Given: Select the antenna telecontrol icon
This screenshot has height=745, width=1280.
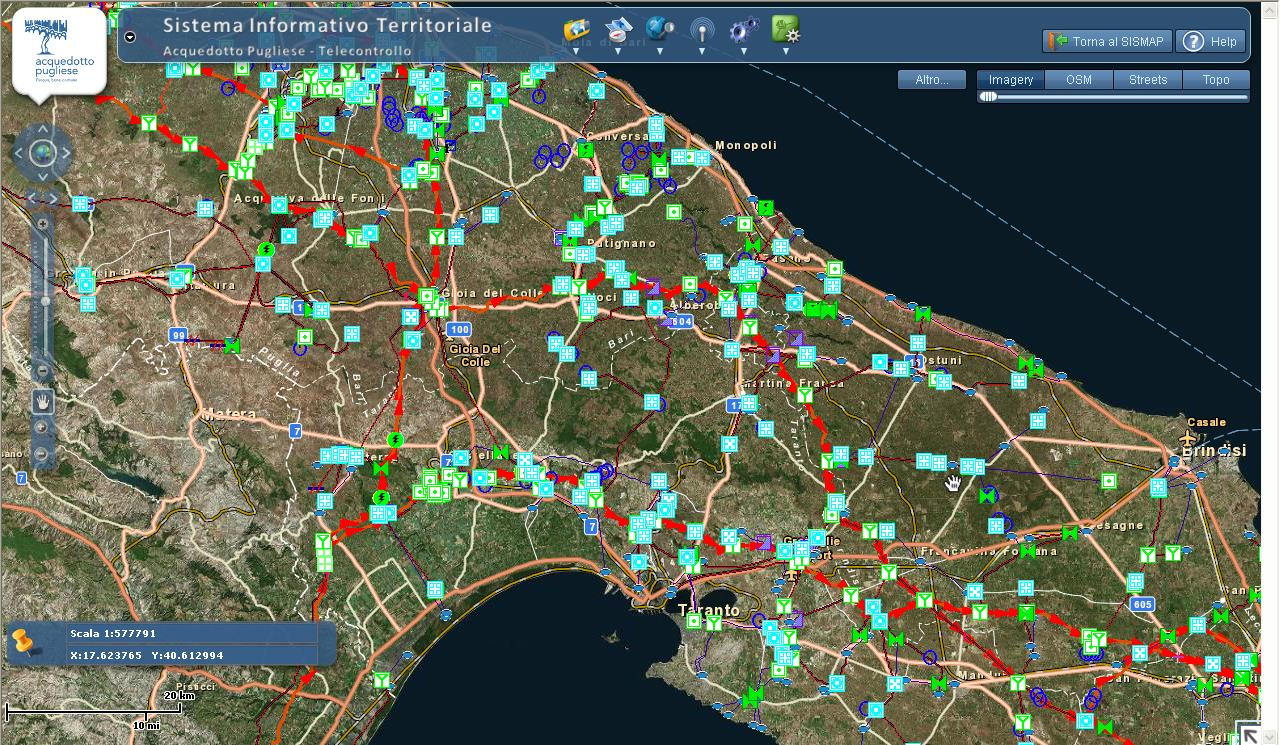Looking at the screenshot, I should click(702, 30).
